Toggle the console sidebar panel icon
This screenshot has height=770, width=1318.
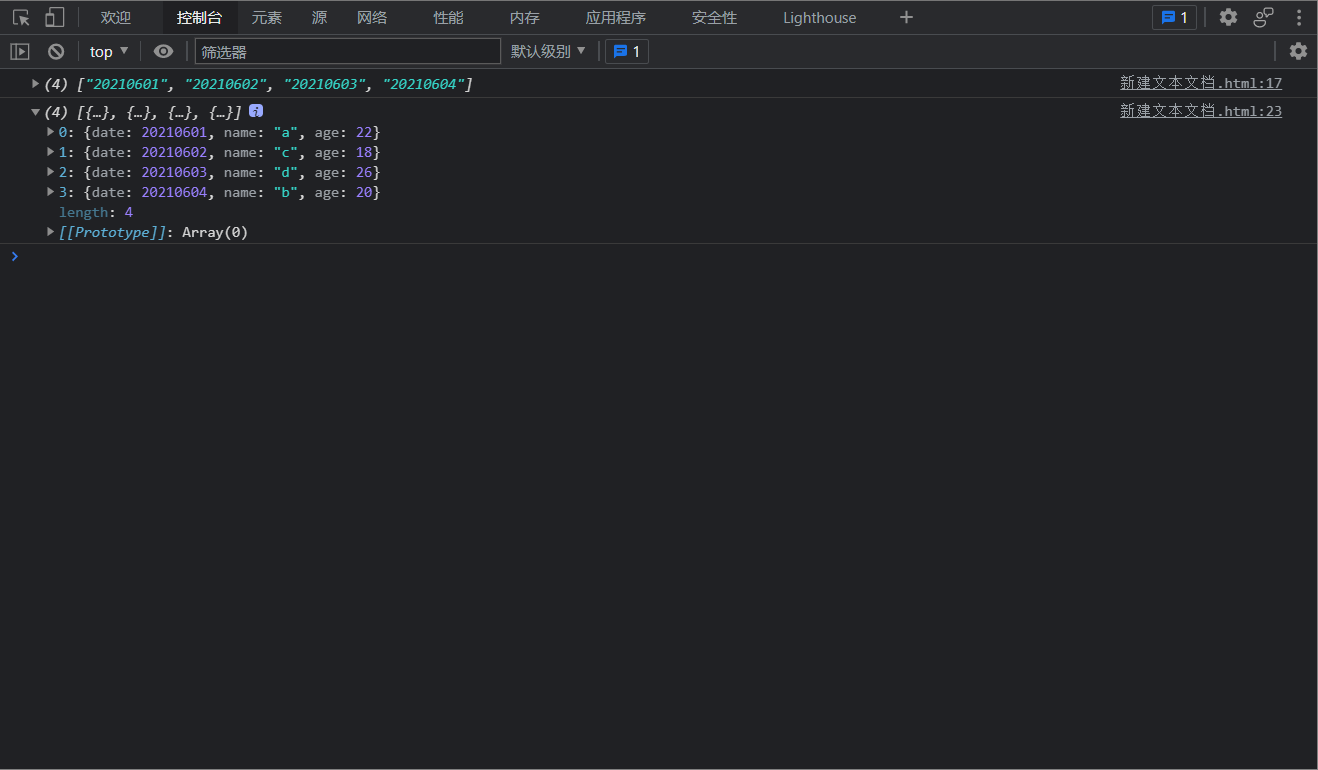(20, 51)
